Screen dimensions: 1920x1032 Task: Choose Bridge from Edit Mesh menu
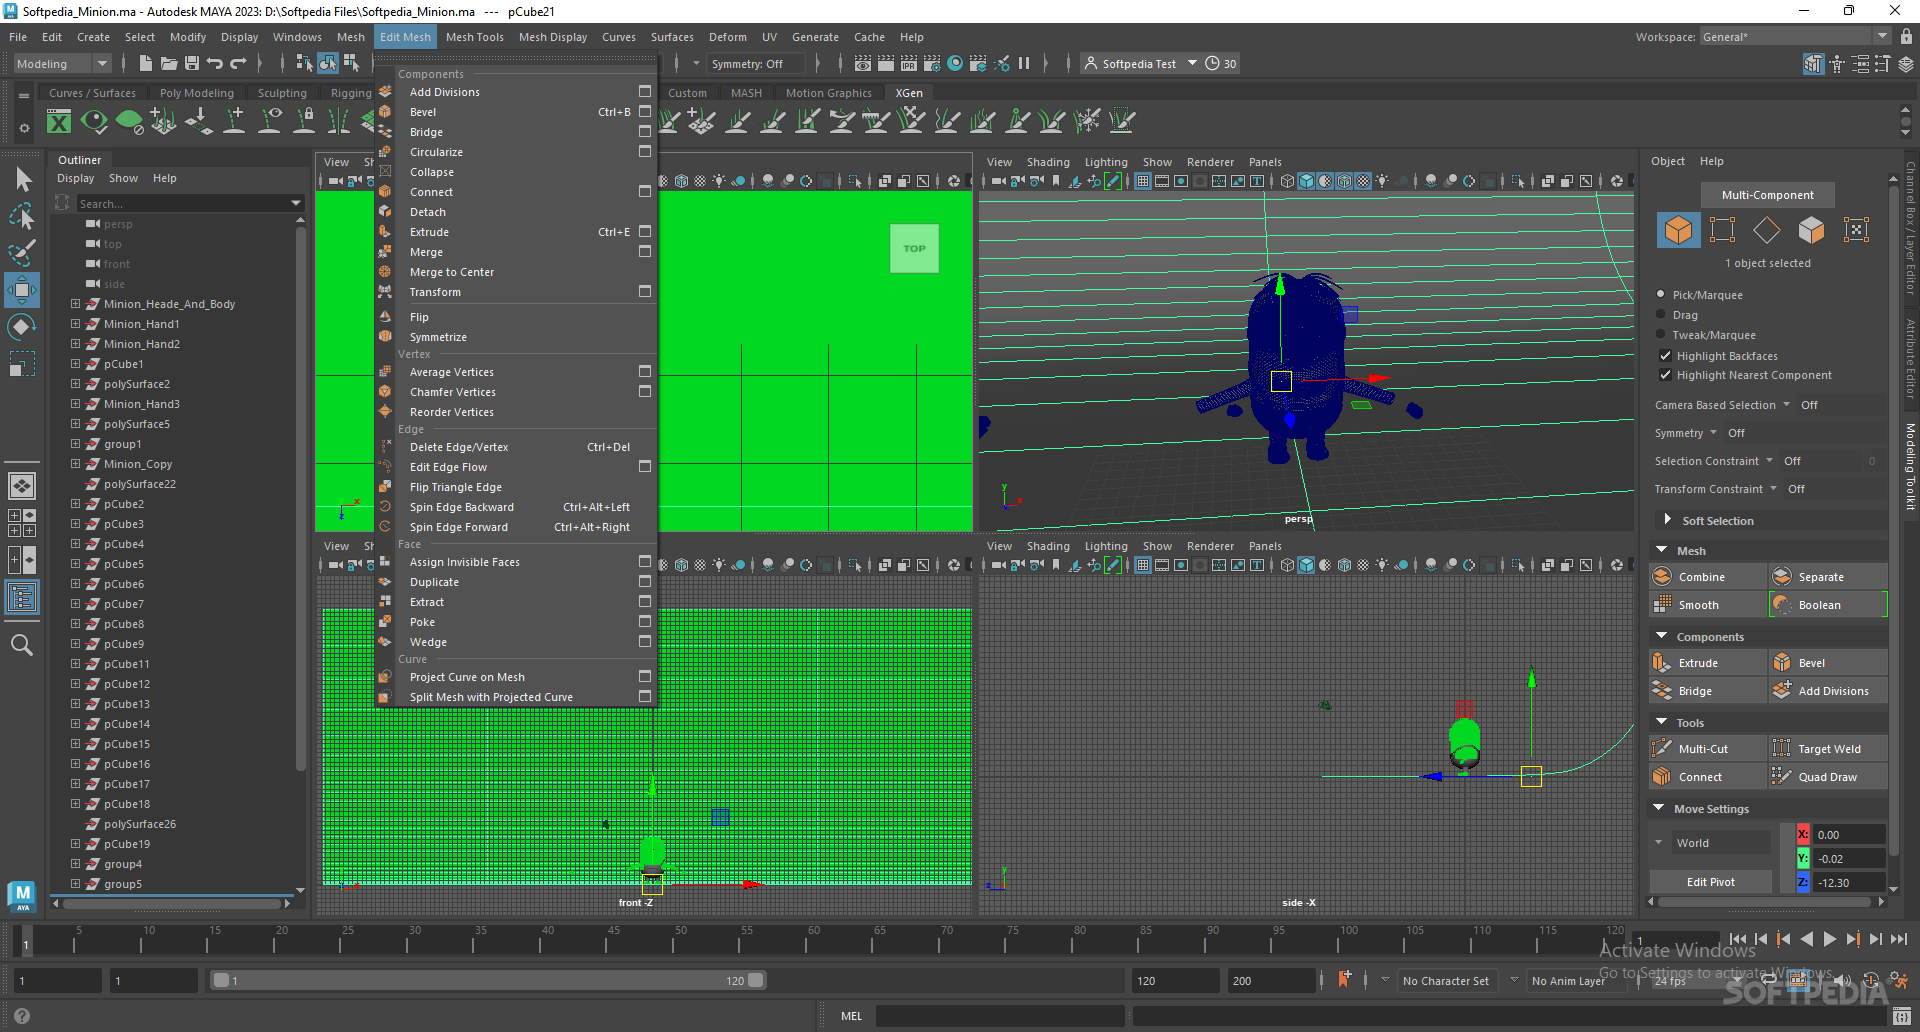click(x=426, y=132)
